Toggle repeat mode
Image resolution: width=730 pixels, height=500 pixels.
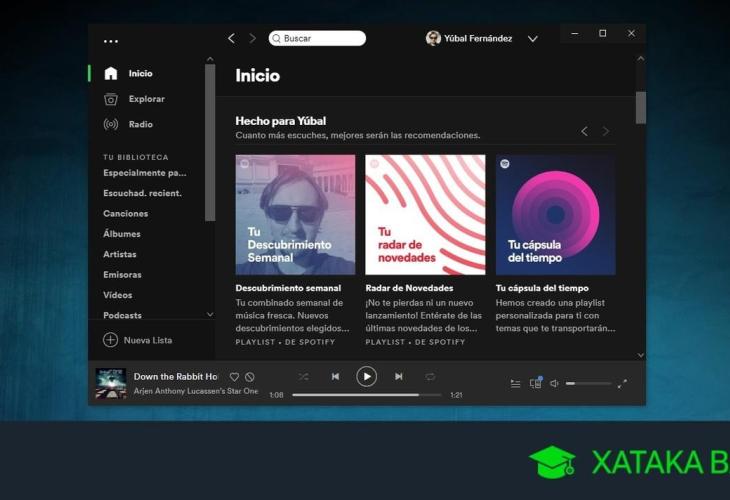tap(430, 377)
